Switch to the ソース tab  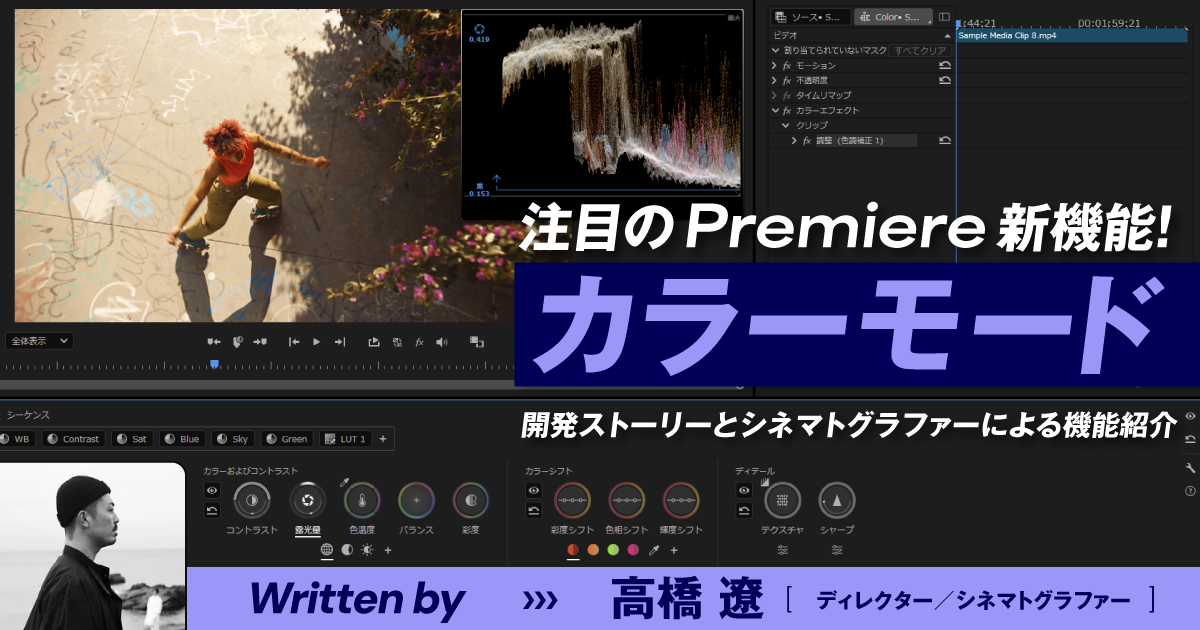811,17
